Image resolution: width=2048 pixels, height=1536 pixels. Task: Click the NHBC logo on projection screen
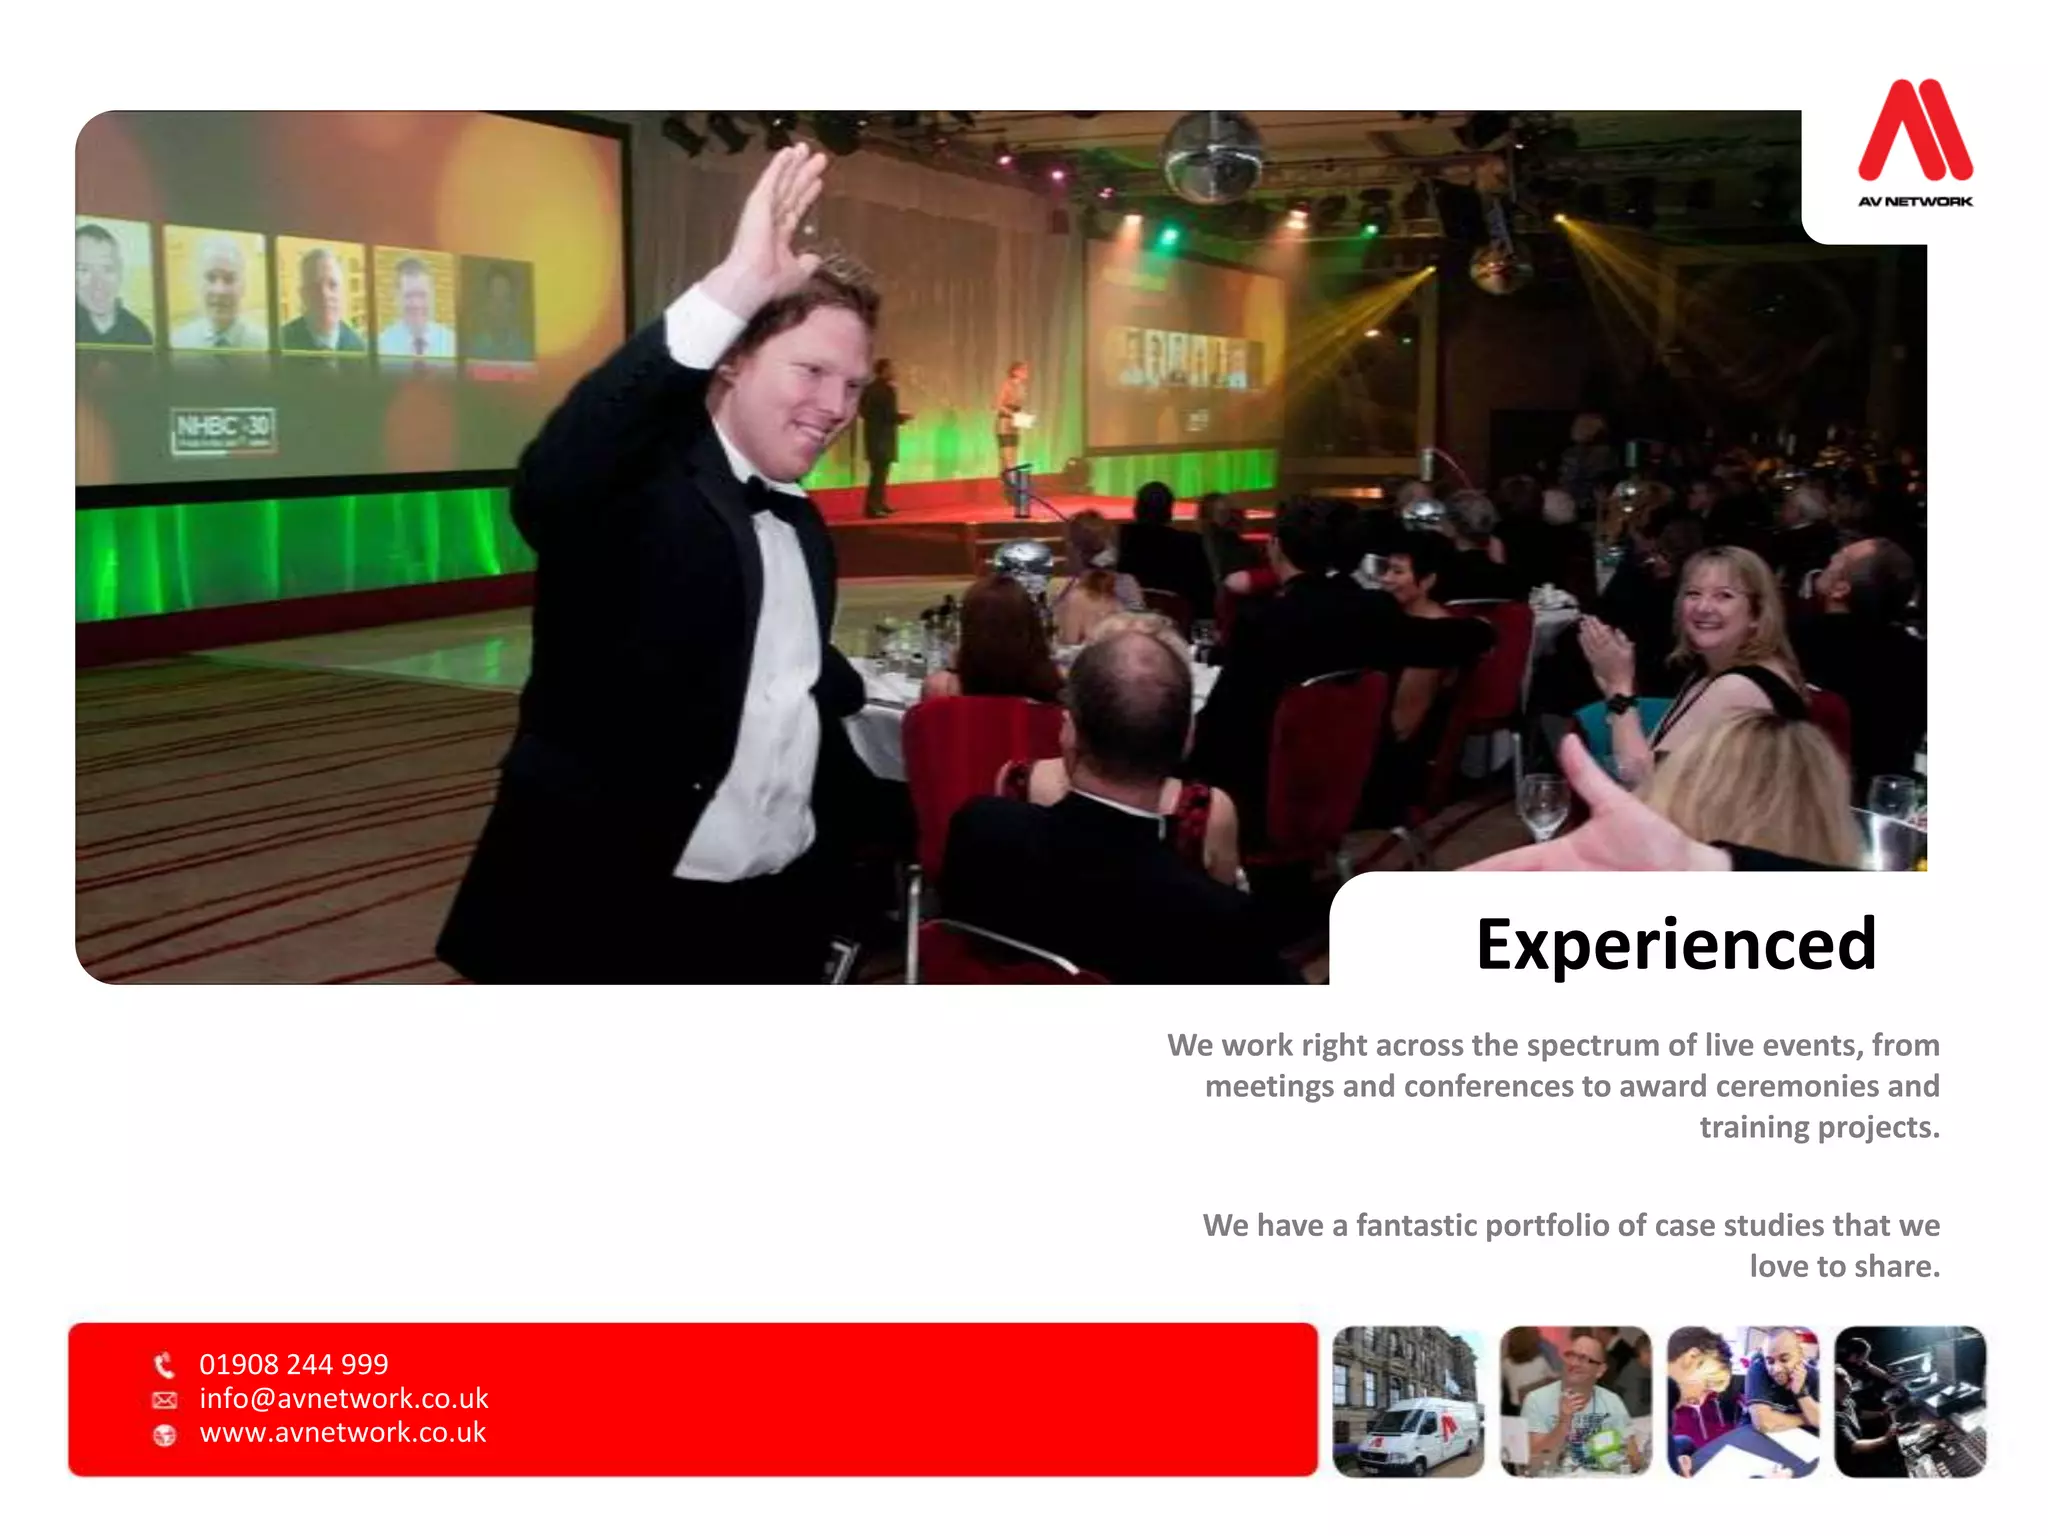[x=222, y=429]
